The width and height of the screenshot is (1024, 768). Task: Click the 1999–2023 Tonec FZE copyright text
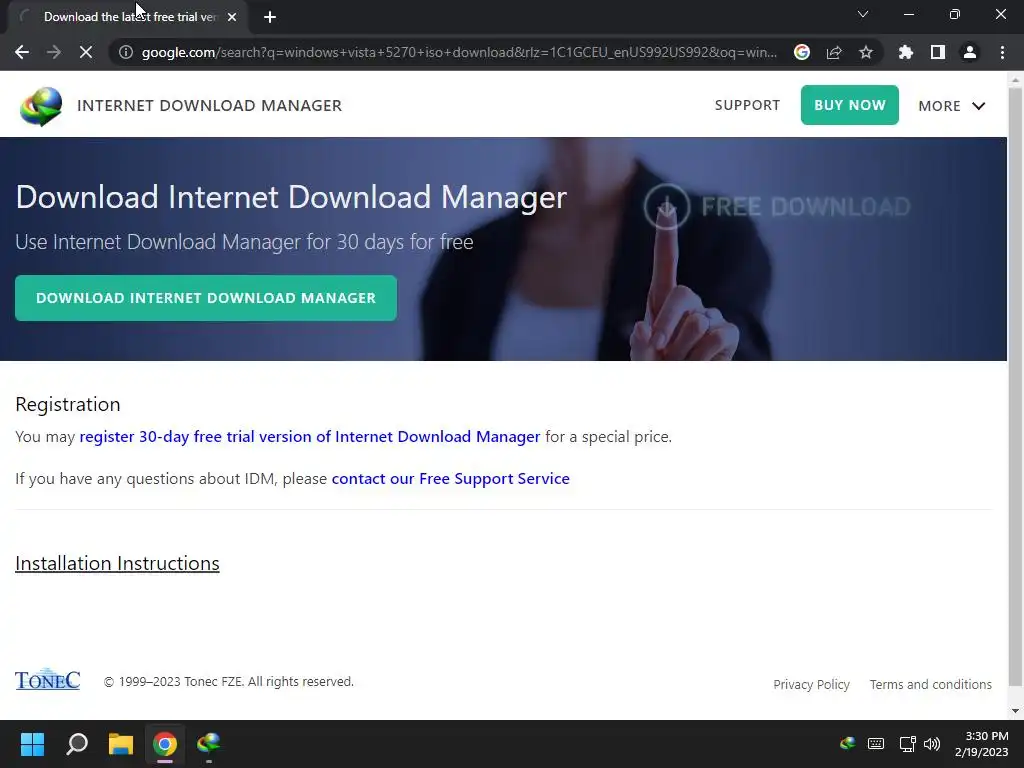229,682
